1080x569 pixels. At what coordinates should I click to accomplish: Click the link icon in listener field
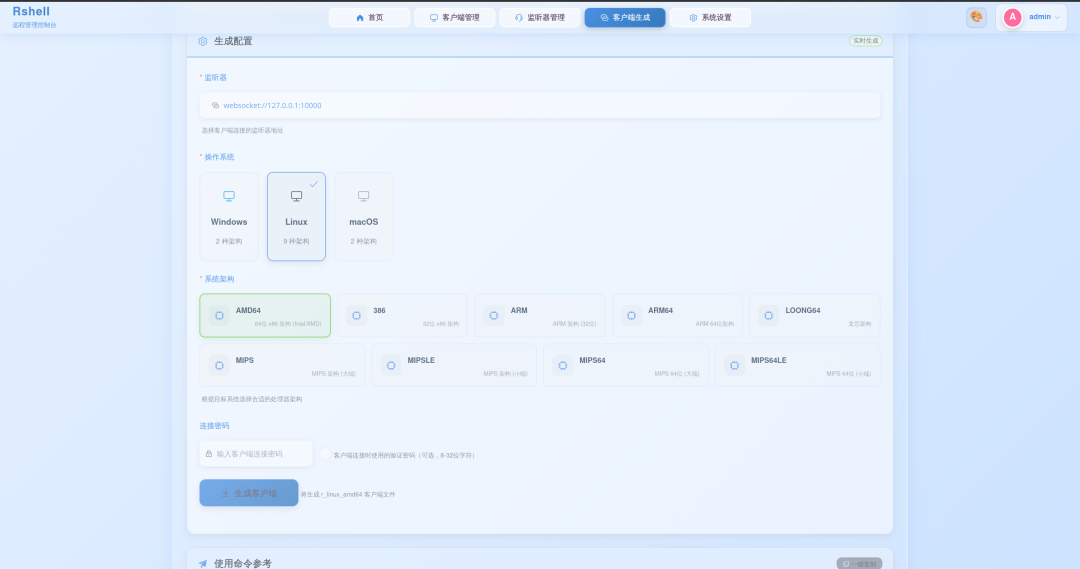(216, 105)
